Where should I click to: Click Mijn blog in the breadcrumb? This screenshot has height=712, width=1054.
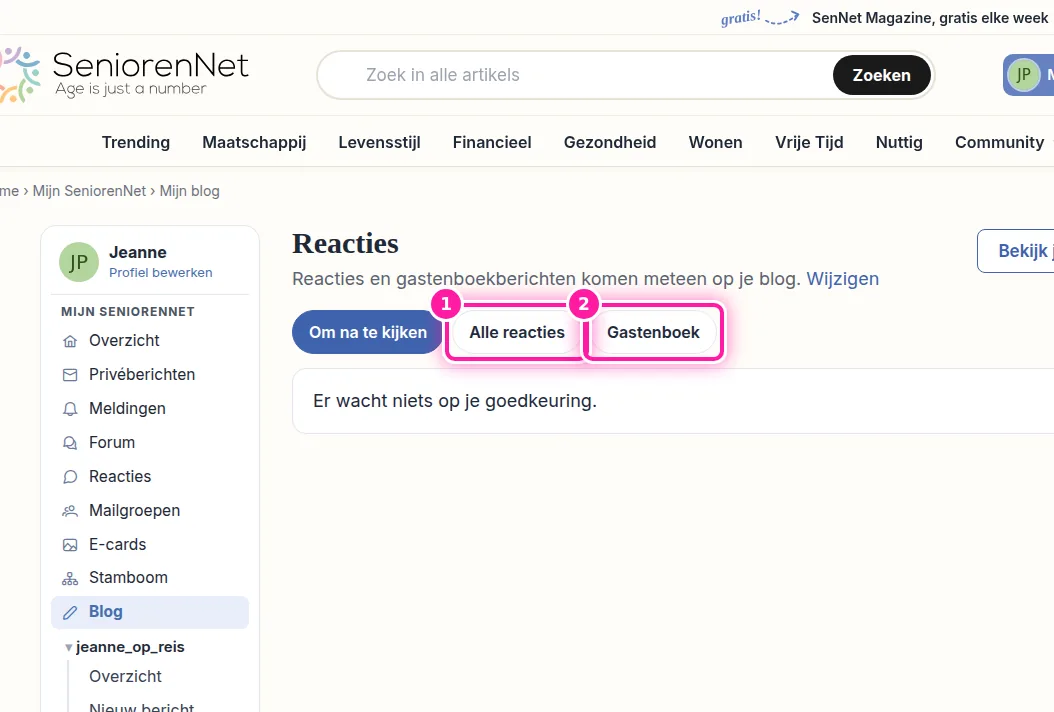click(190, 191)
